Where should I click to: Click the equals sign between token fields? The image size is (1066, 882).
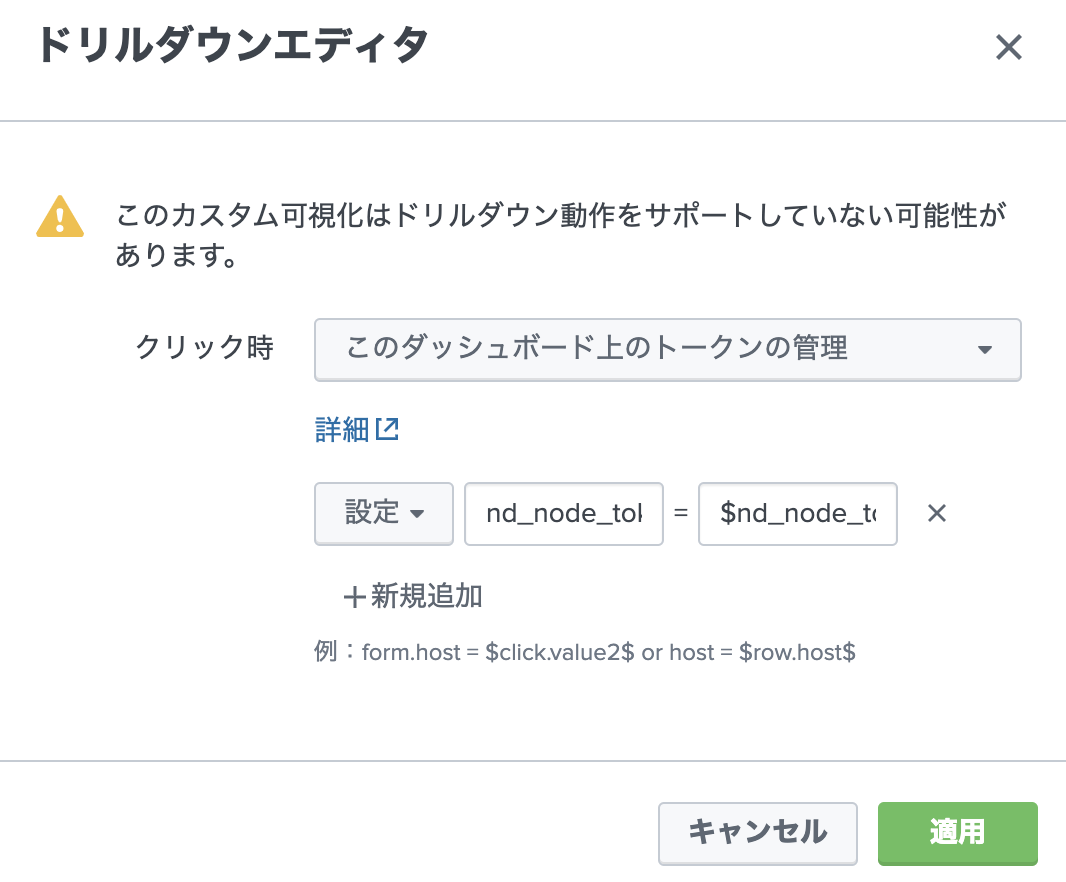[x=681, y=514]
